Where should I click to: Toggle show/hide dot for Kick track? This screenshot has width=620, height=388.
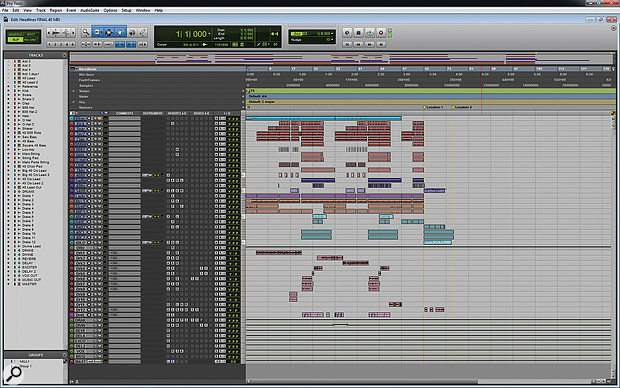[x=9, y=91]
